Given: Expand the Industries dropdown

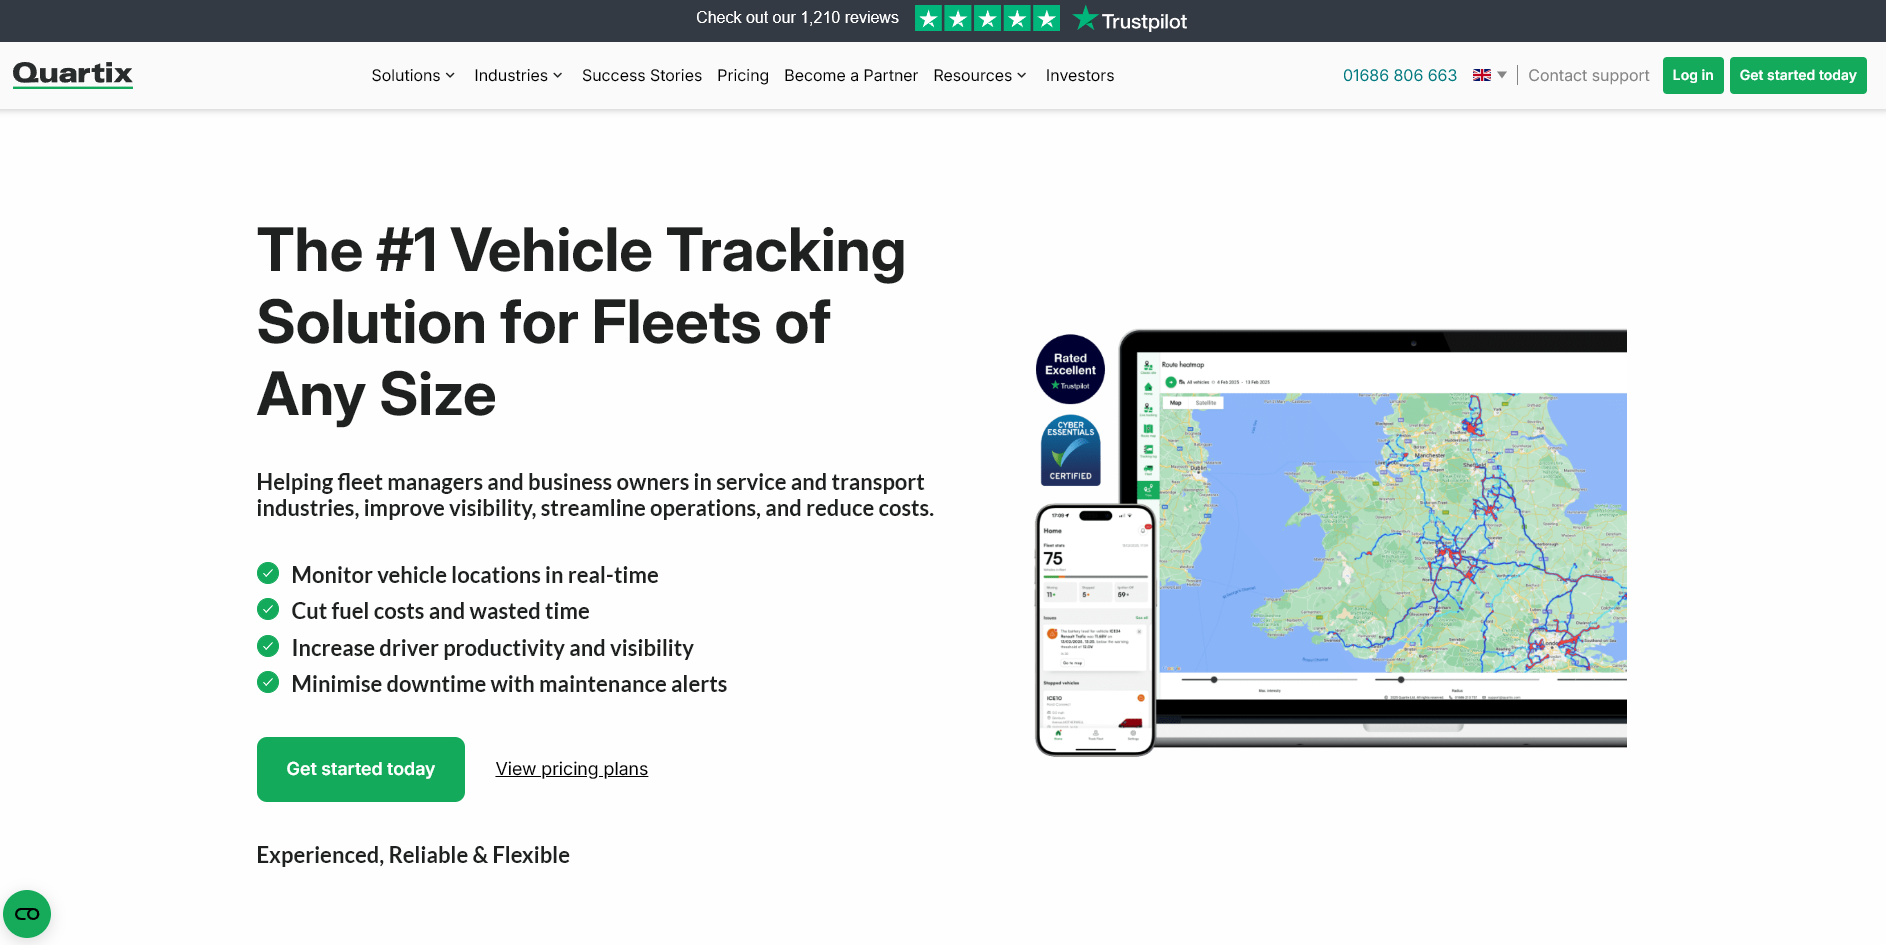Looking at the screenshot, I should pyautogui.click(x=518, y=75).
